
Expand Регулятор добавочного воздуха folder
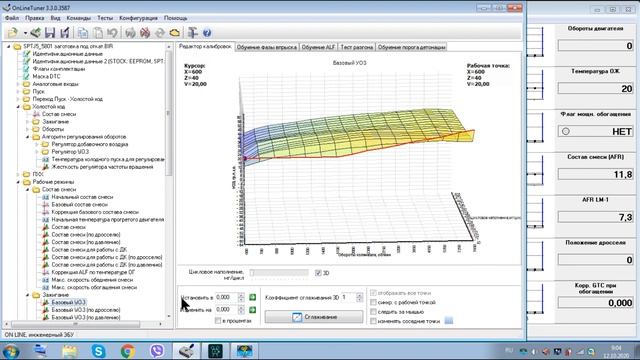click(x=37, y=144)
